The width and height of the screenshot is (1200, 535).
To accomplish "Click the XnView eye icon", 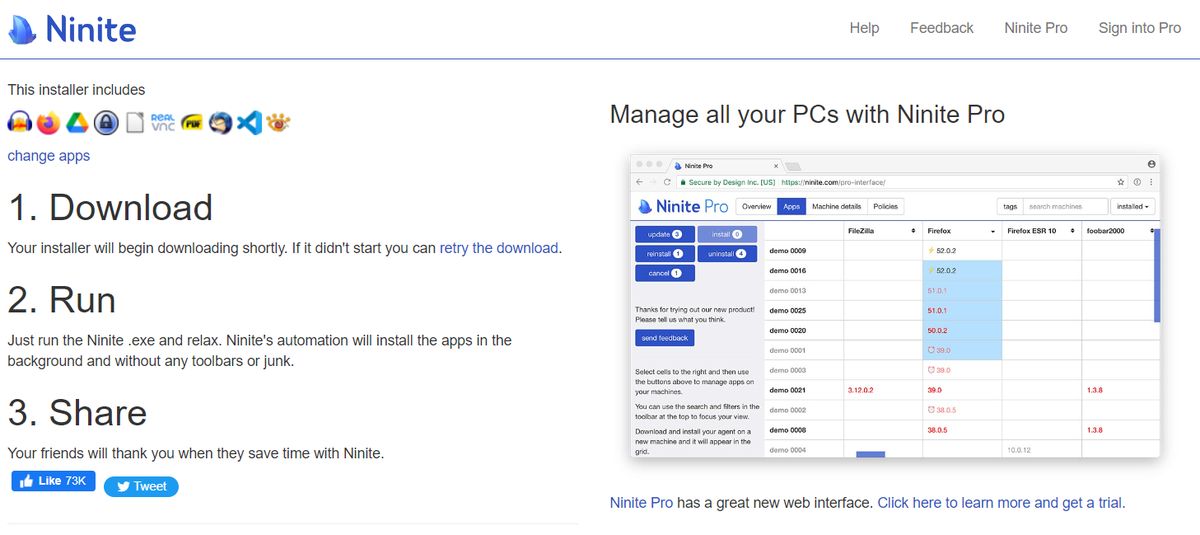I will coord(278,123).
